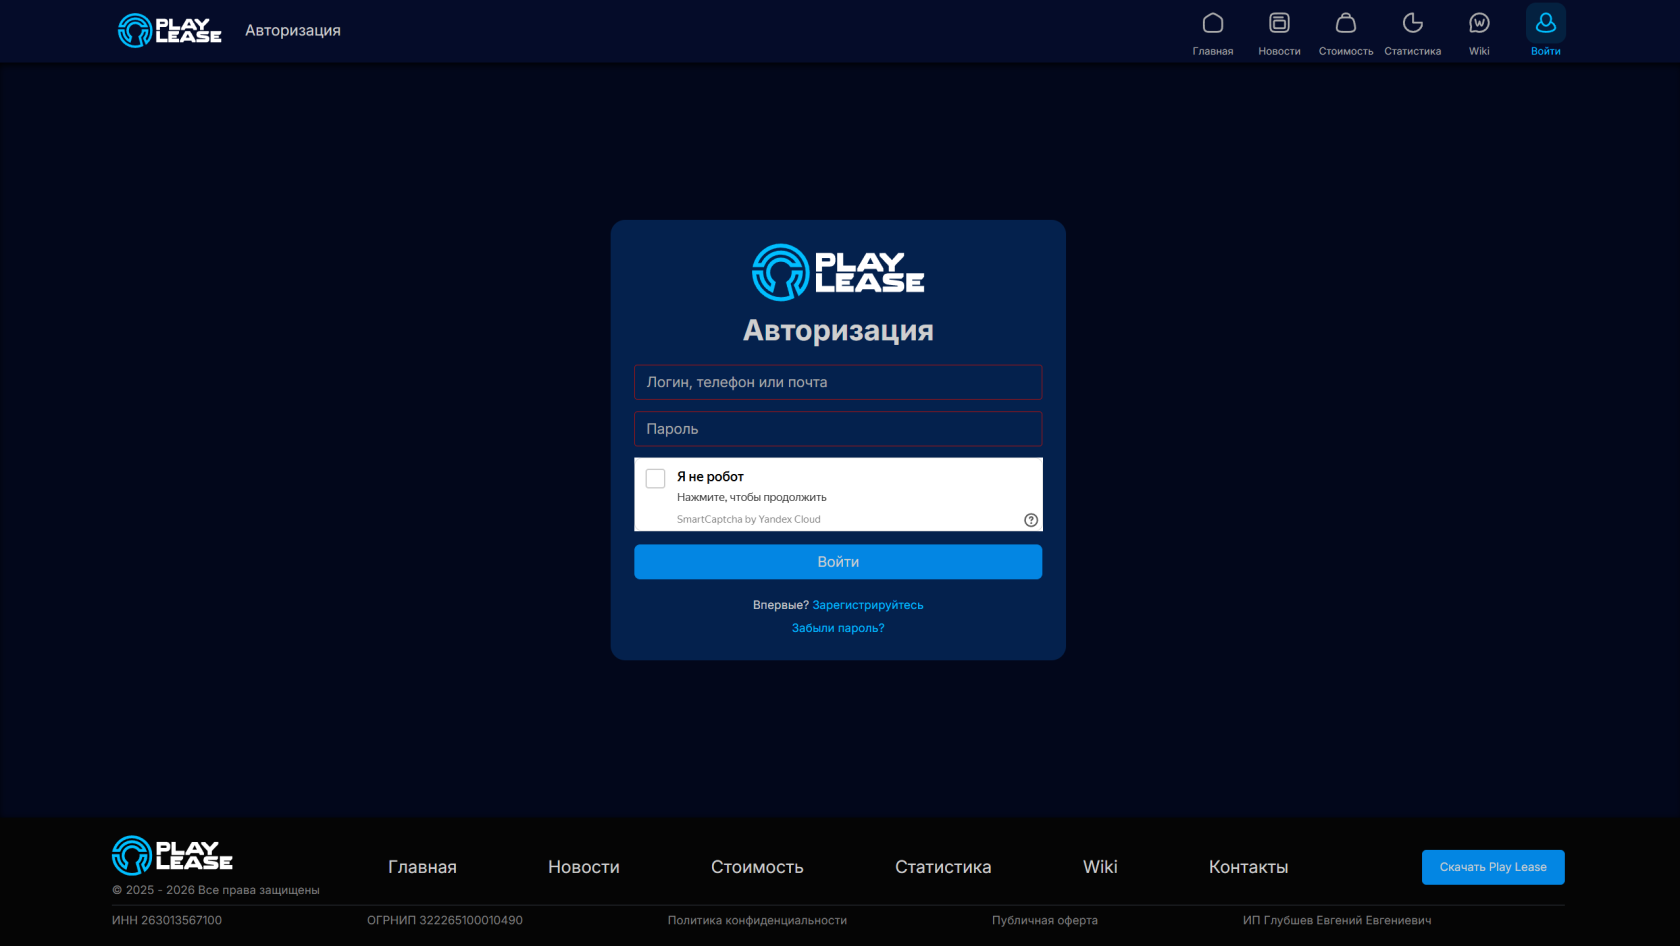Go to Стоимость in the footer menu
1680x946 pixels.
(757, 867)
